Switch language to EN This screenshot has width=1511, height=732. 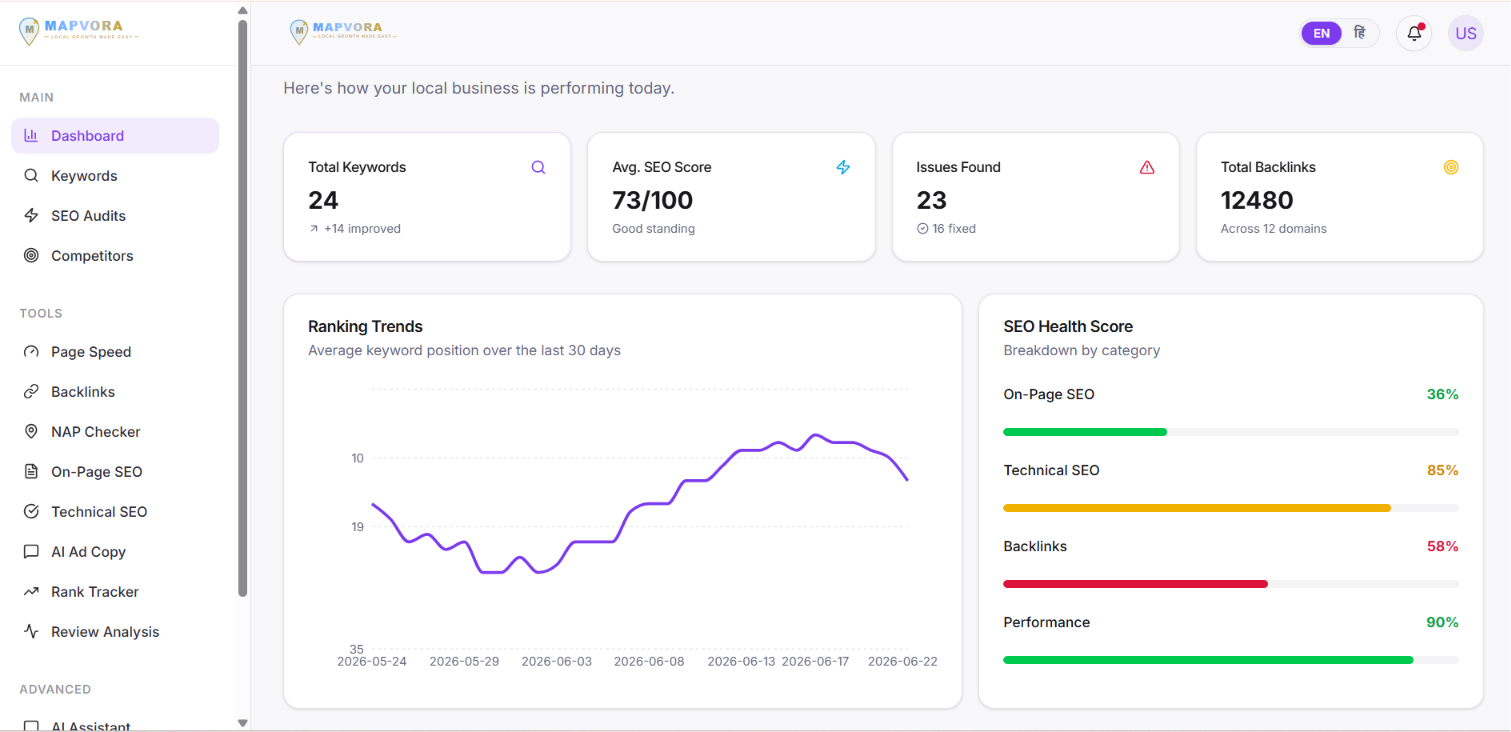[1321, 33]
